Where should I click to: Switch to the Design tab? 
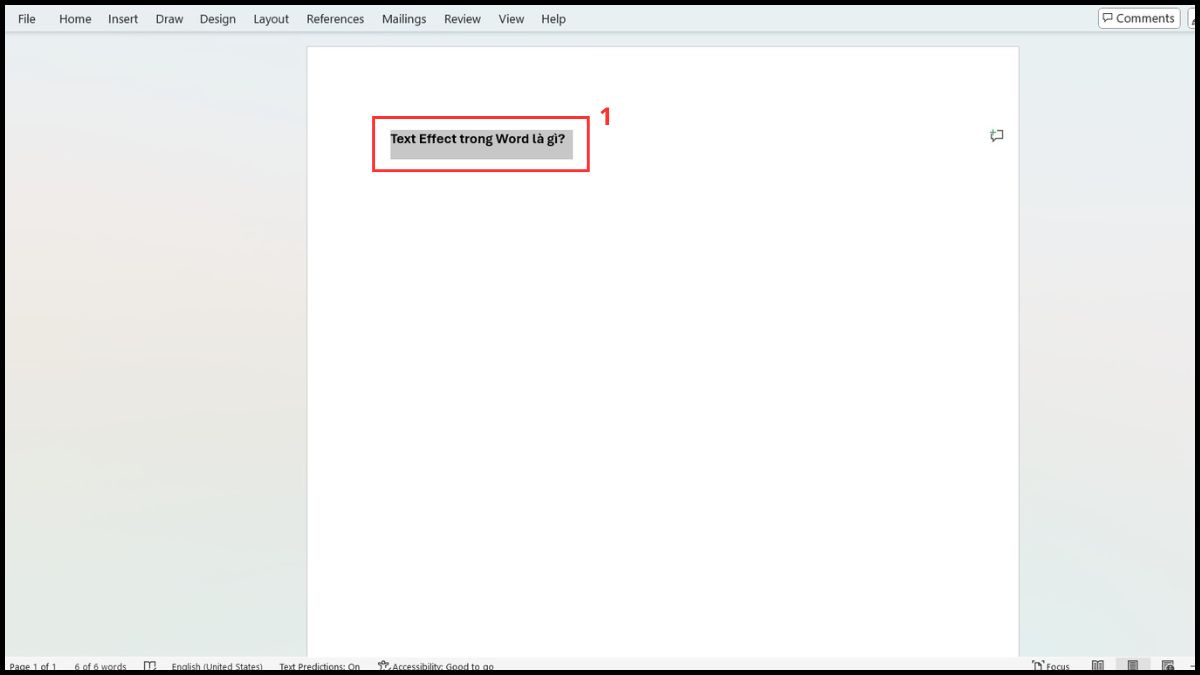[x=217, y=19]
